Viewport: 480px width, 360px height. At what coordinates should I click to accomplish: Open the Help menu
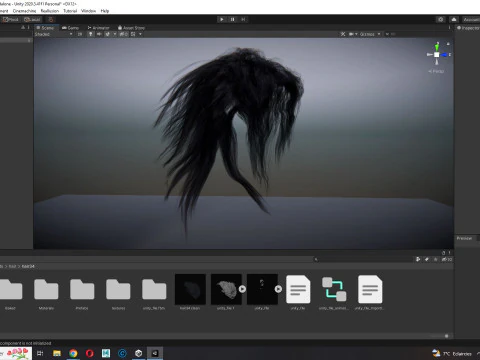pyautogui.click(x=105, y=11)
